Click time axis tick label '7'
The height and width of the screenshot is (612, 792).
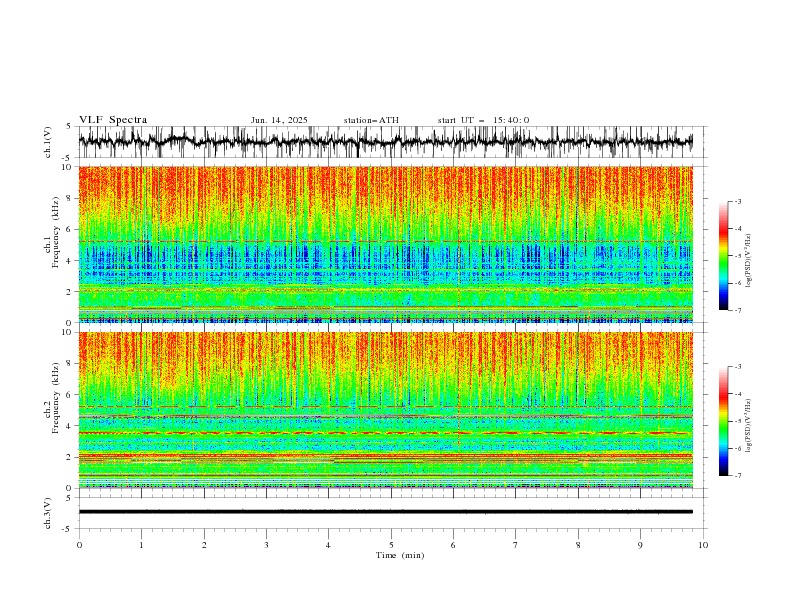(x=516, y=545)
